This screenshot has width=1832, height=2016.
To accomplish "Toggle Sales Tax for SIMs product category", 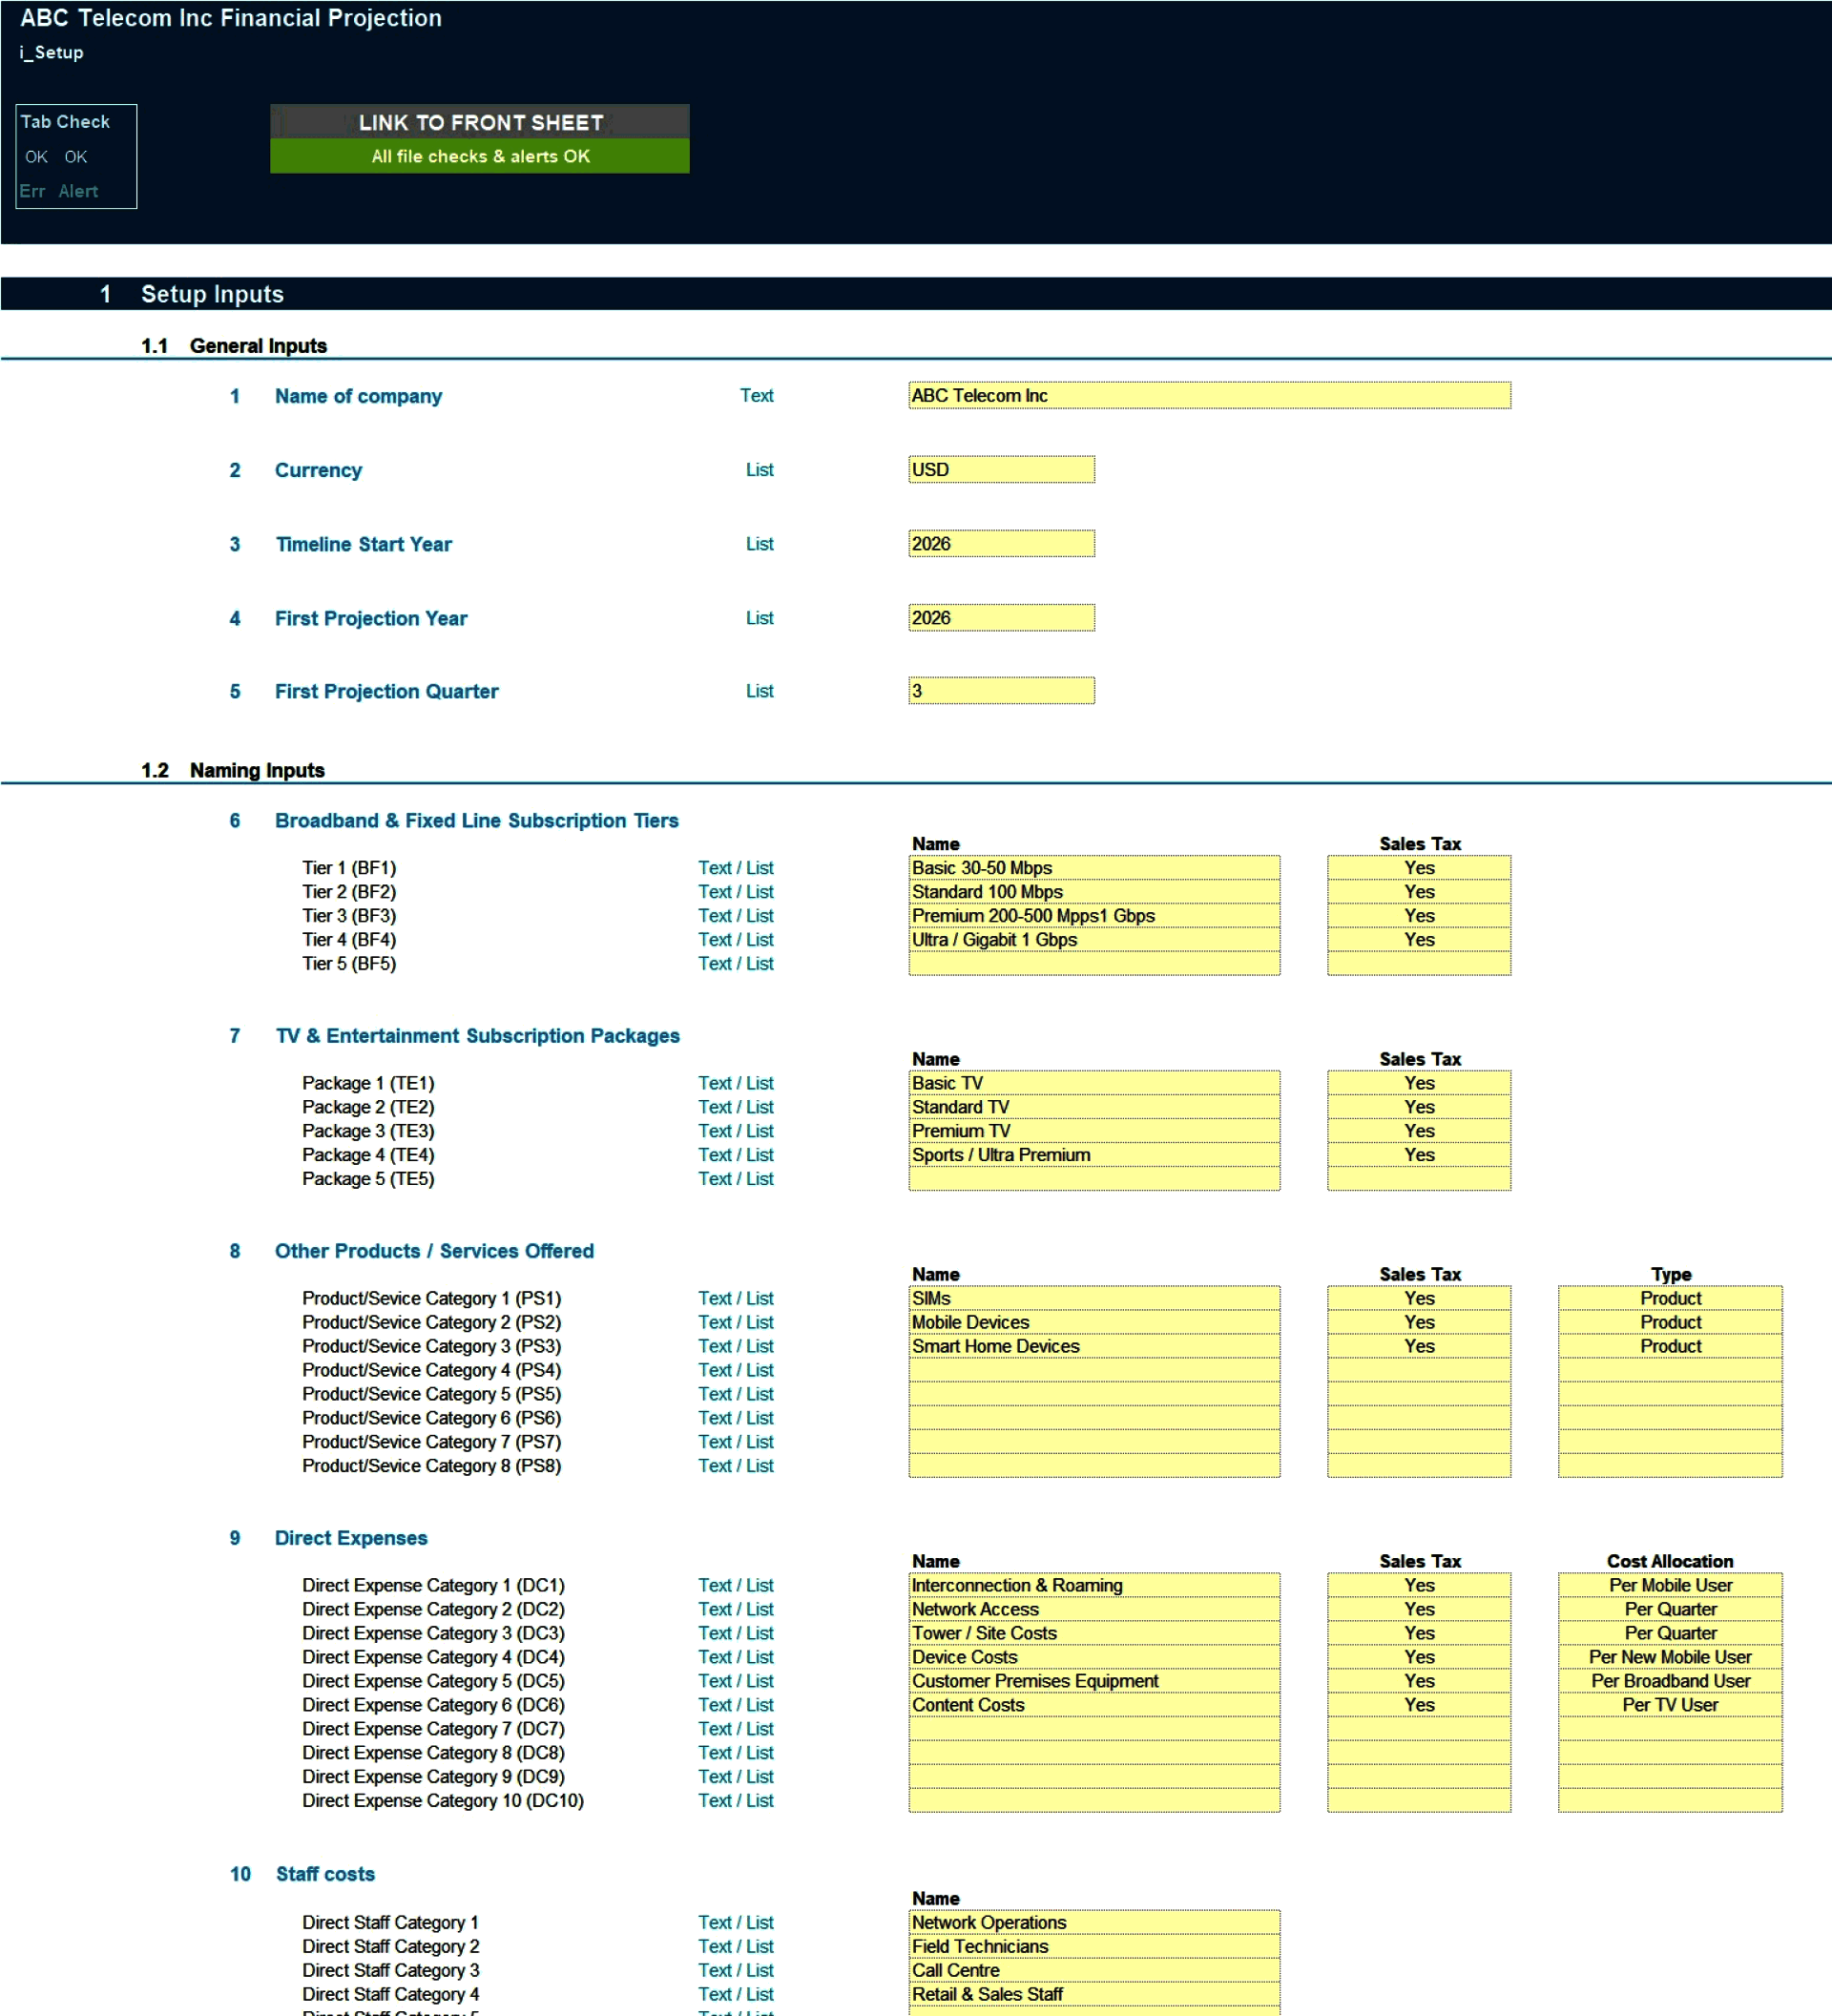I will 1418,1298.
